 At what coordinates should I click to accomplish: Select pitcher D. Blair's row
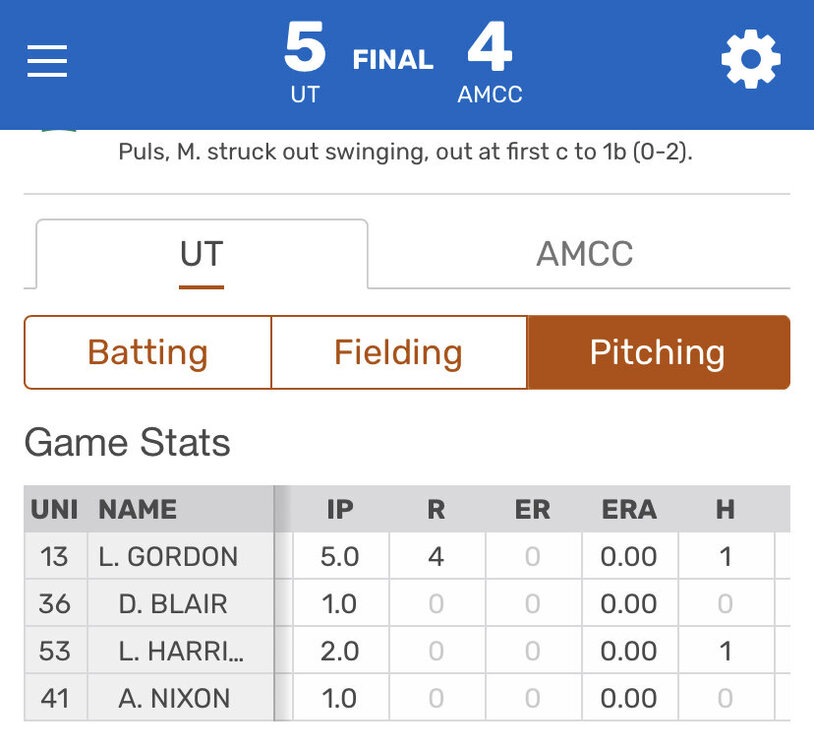[x=173, y=604]
